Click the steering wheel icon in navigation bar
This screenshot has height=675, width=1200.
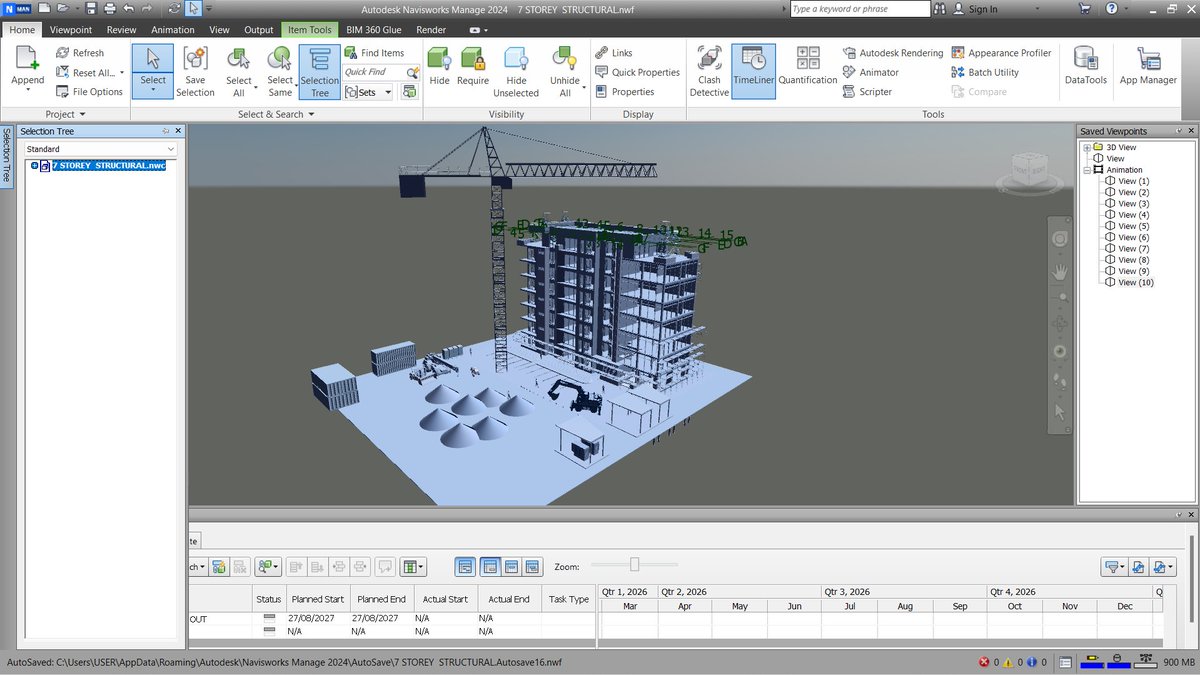1060,238
